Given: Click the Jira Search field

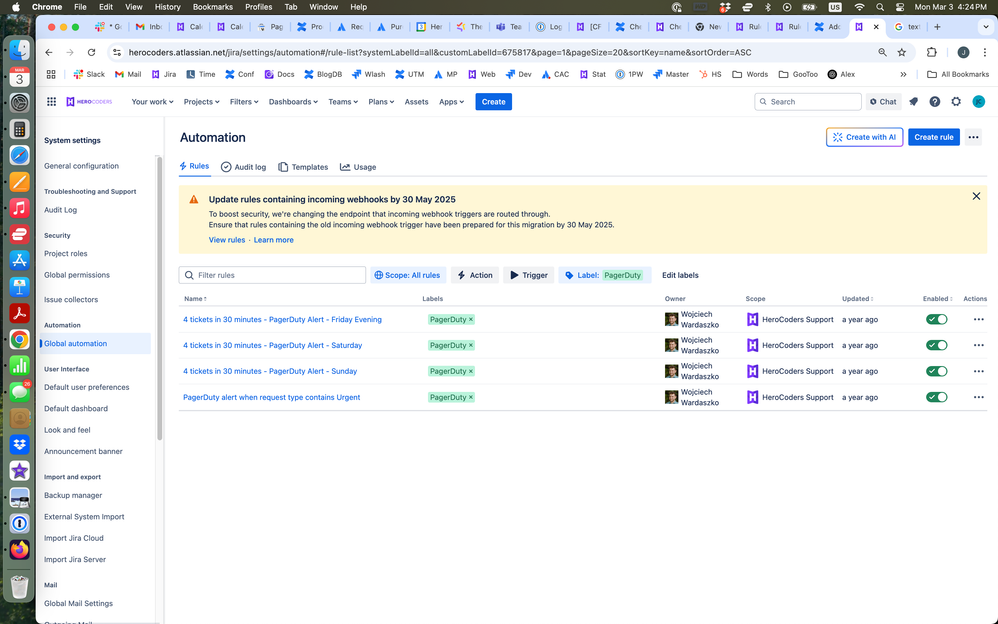Looking at the screenshot, I should click(808, 102).
